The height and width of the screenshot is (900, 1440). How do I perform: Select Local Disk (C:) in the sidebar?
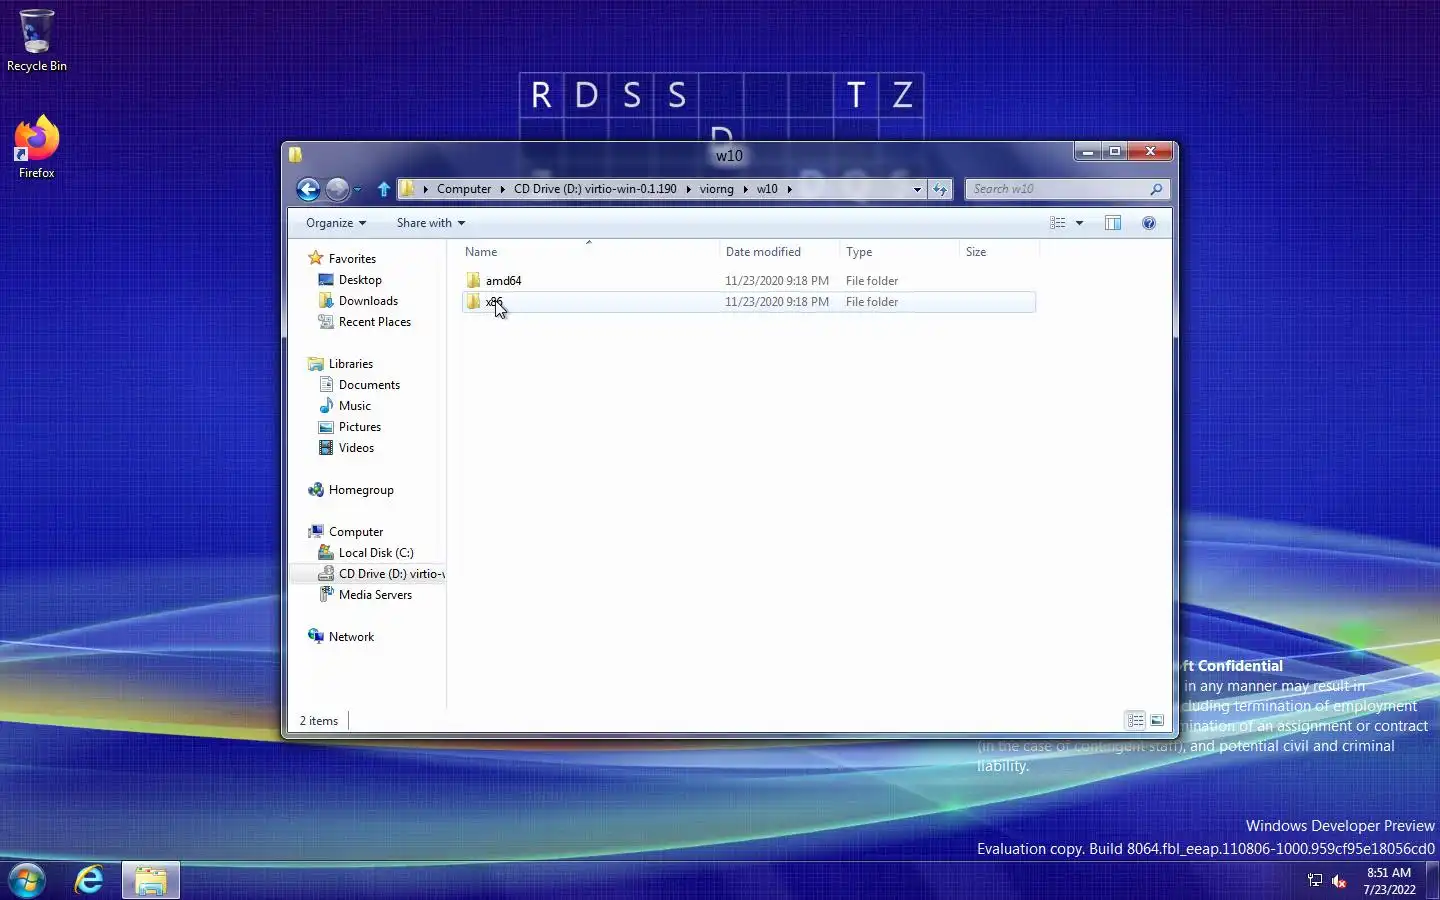376,553
